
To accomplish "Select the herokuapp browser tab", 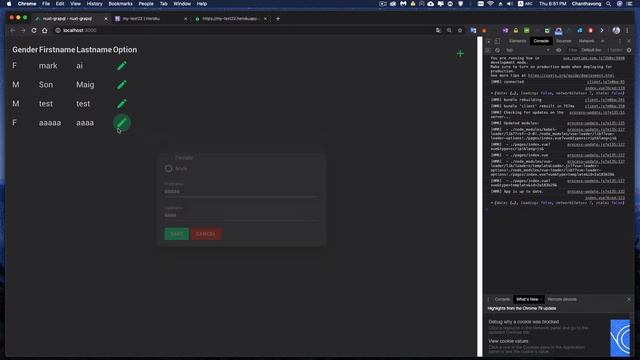I will click(231, 18).
